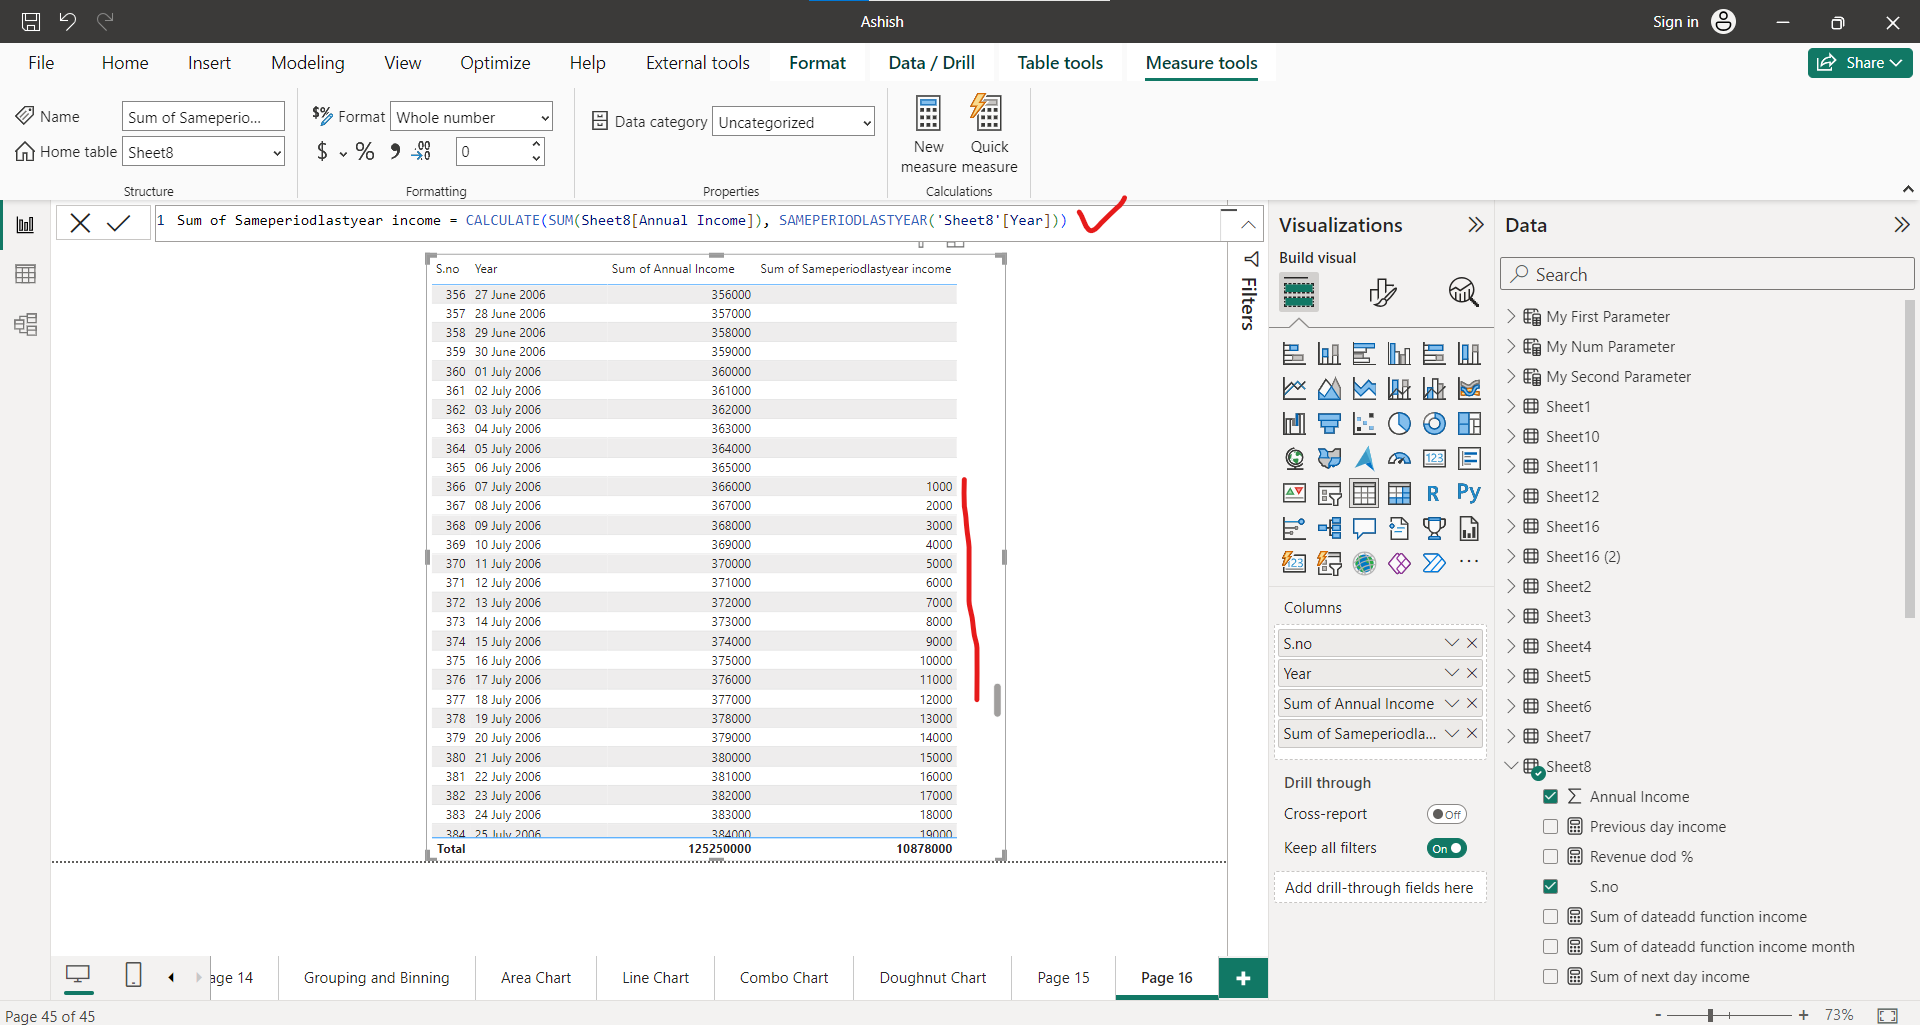This screenshot has width=1920, height=1025.
Task: Select the Python visual
Action: pos(1469,493)
